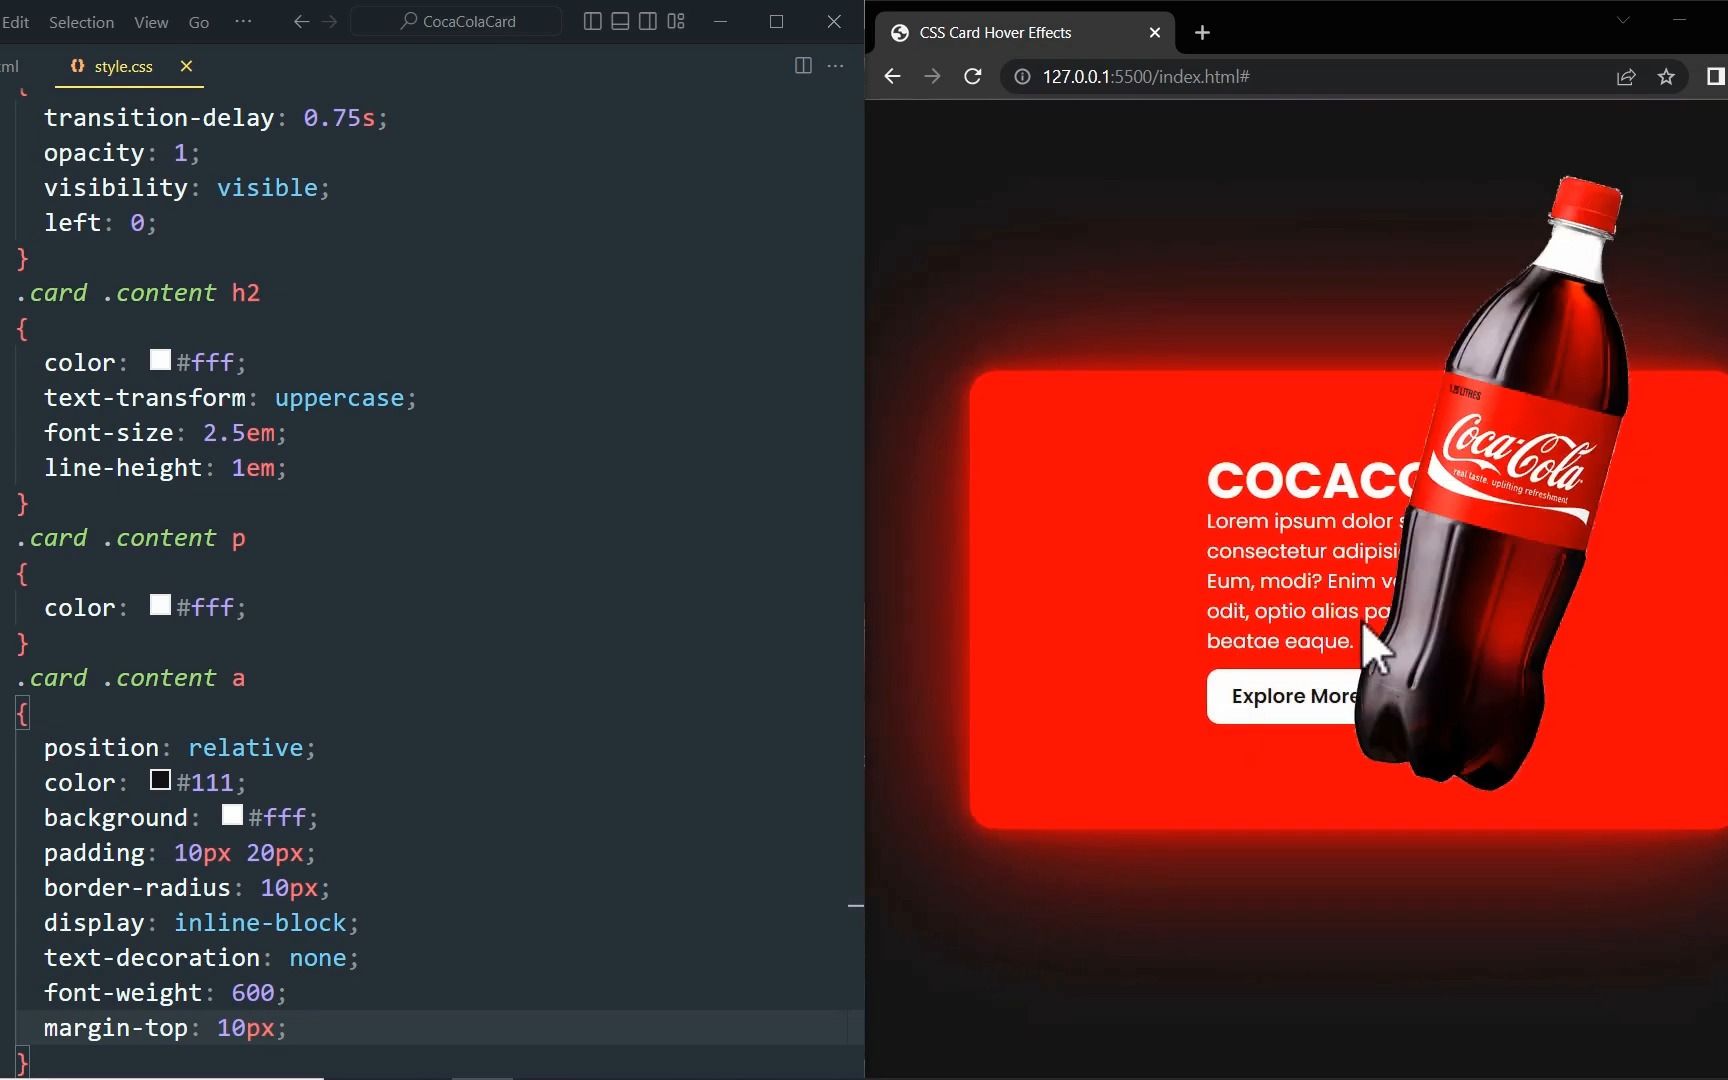Viewport: 1728px width, 1080px height.
Task: Toggle the search box in the editor titlebar
Action: pyautogui.click(x=456, y=21)
